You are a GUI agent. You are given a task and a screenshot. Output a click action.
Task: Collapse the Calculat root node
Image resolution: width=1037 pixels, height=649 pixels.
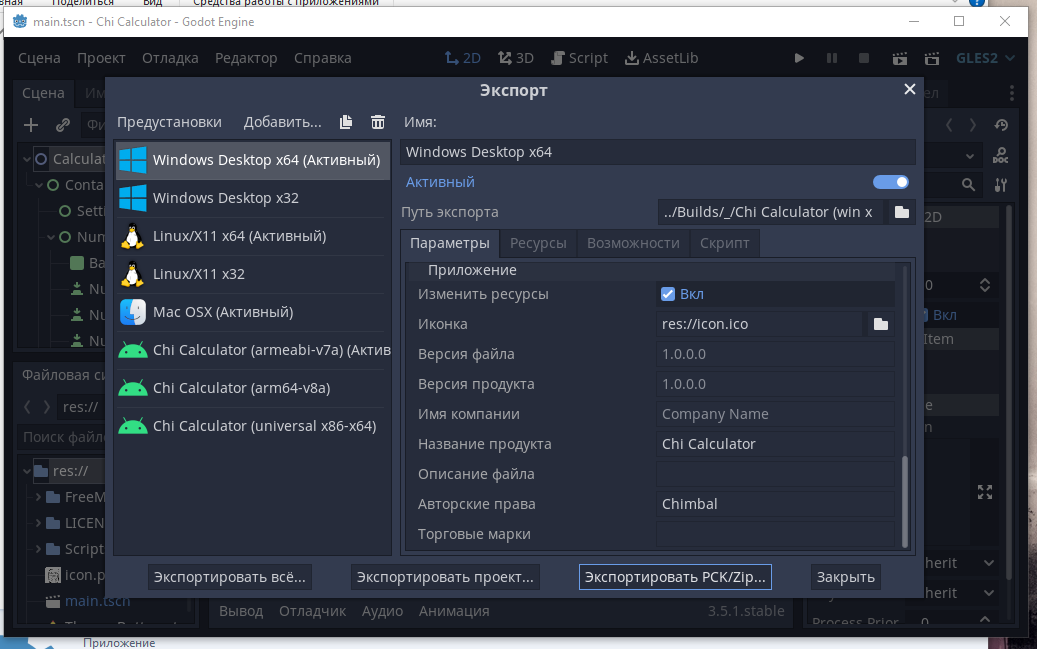(26, 159)
